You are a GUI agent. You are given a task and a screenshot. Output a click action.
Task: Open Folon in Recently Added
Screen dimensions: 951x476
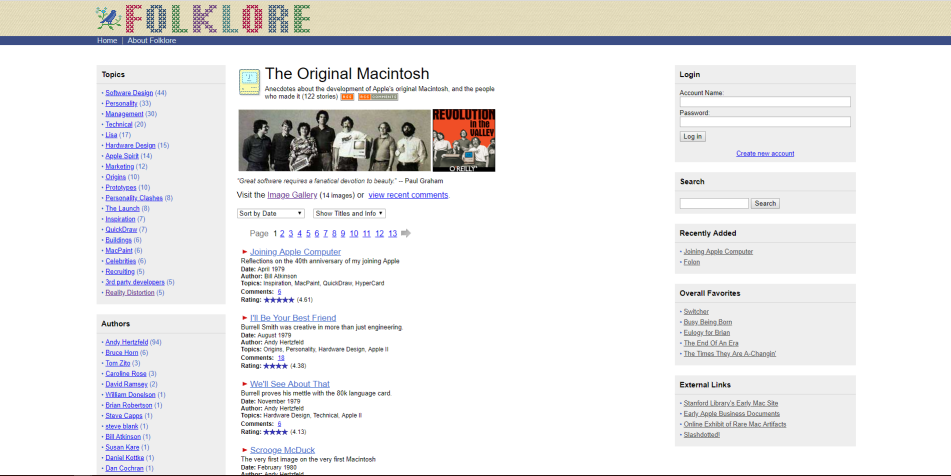point(691,263)
